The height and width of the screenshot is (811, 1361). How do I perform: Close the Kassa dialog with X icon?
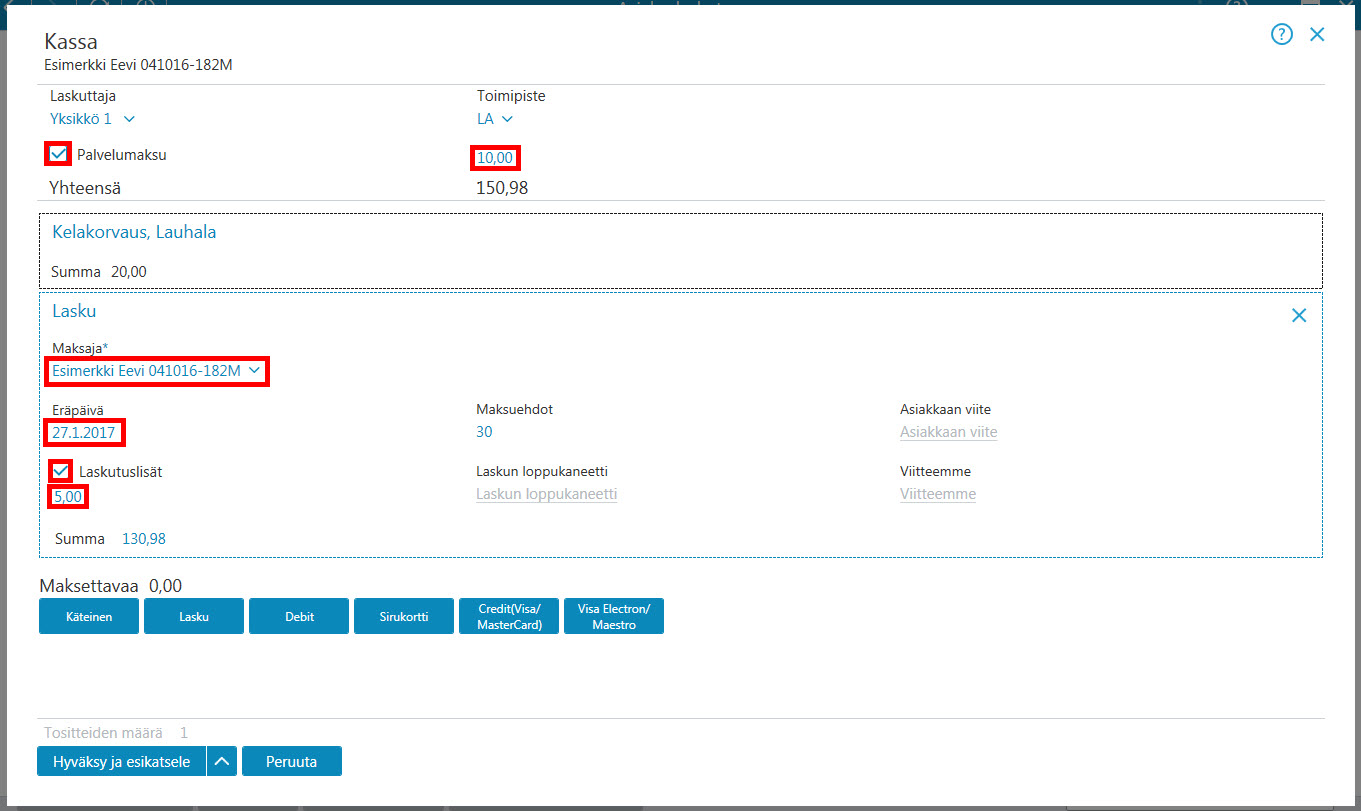tap(1317, 34)
